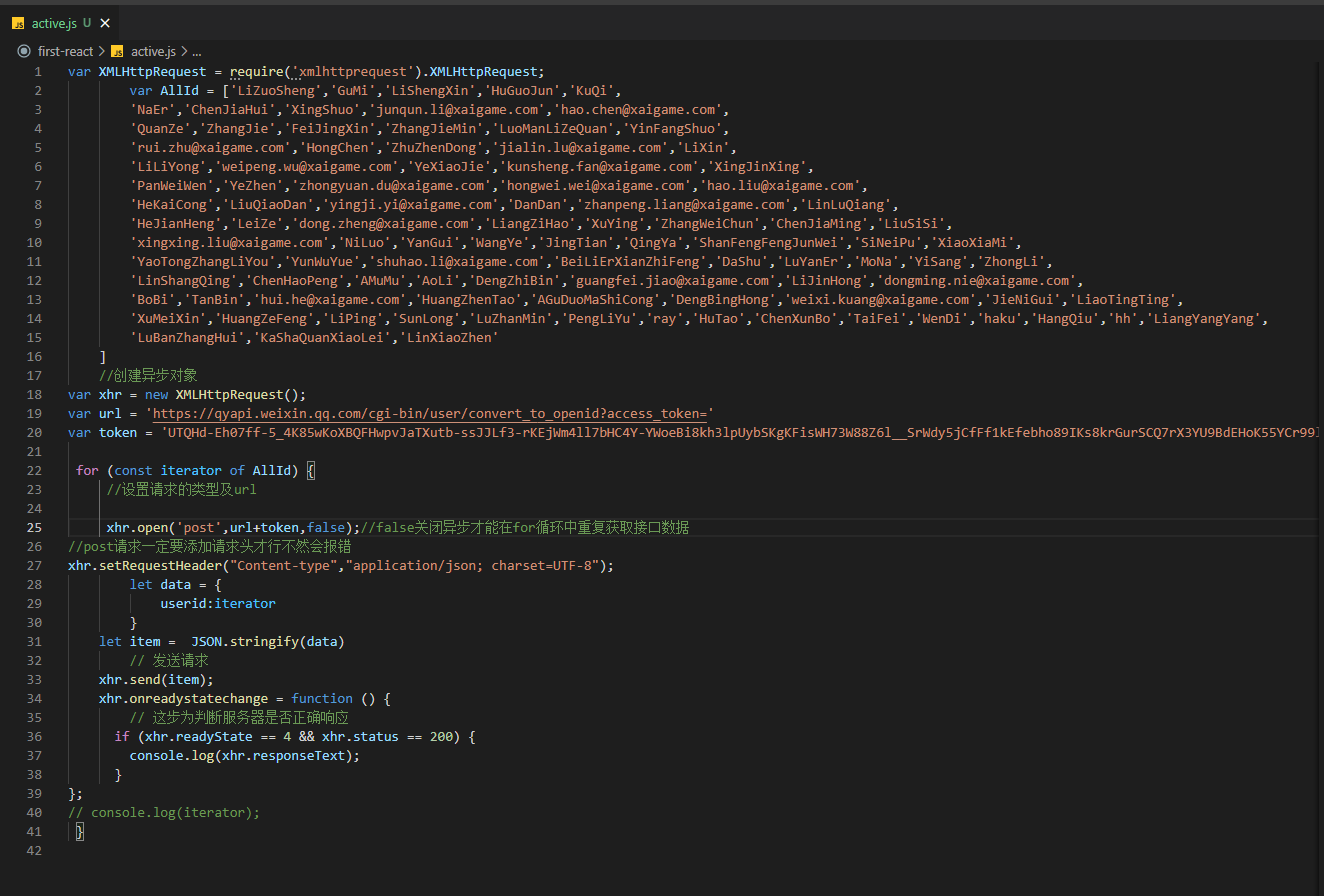Open the first-react breadcrumb folder

[x=65, y=51]
